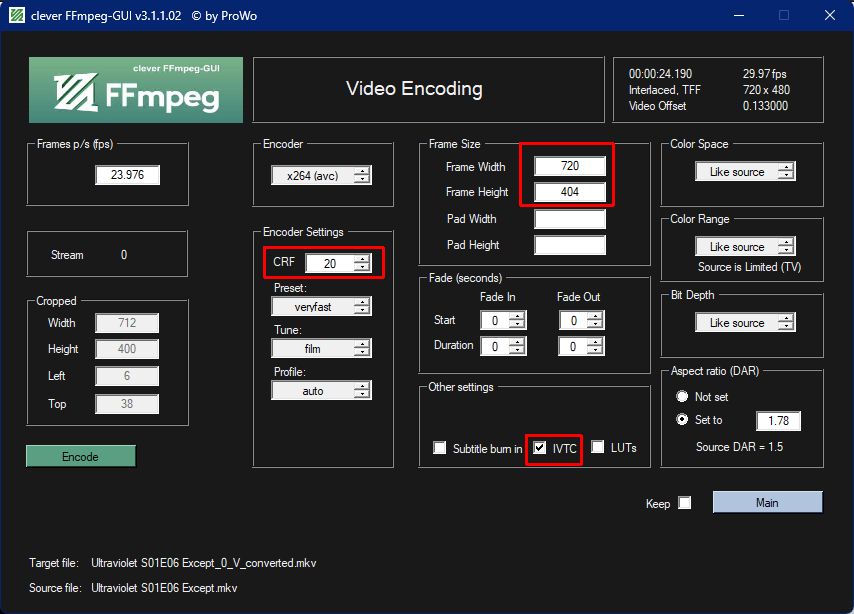854x614 pixels.
Task: Click the 29.97 fps info text
Action: pos(765,74)
